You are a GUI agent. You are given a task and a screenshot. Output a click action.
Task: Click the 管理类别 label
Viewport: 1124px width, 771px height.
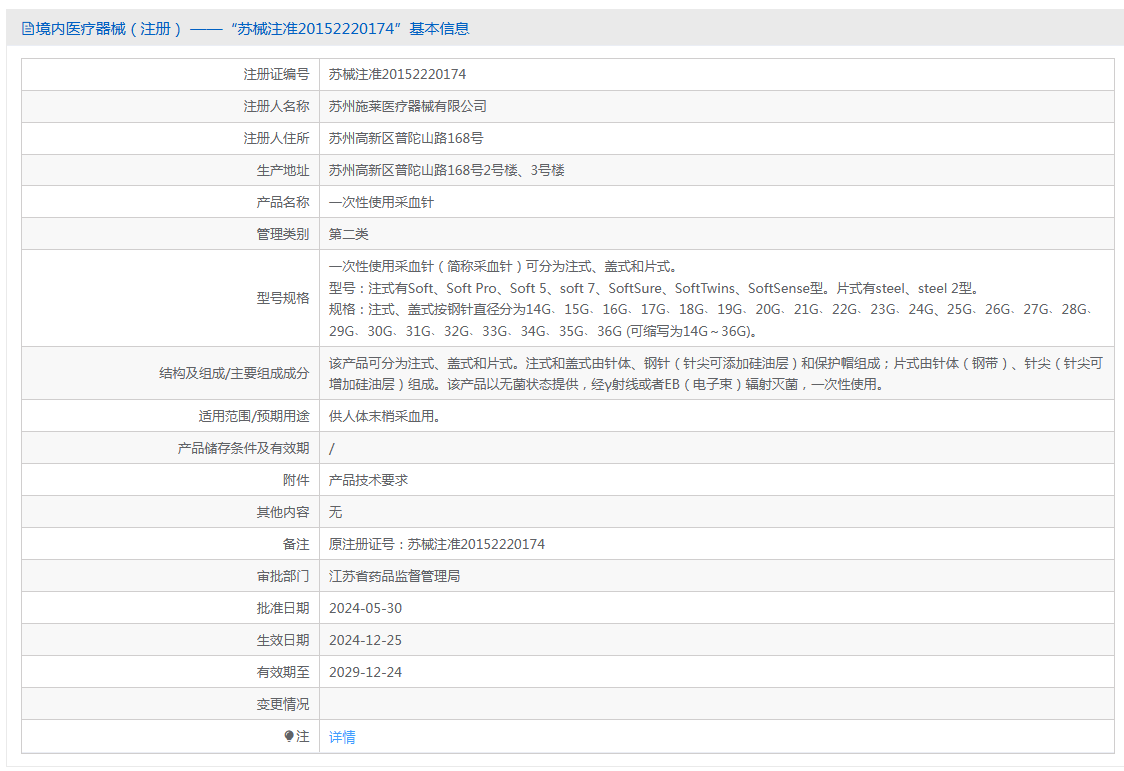tap(282, 234)
